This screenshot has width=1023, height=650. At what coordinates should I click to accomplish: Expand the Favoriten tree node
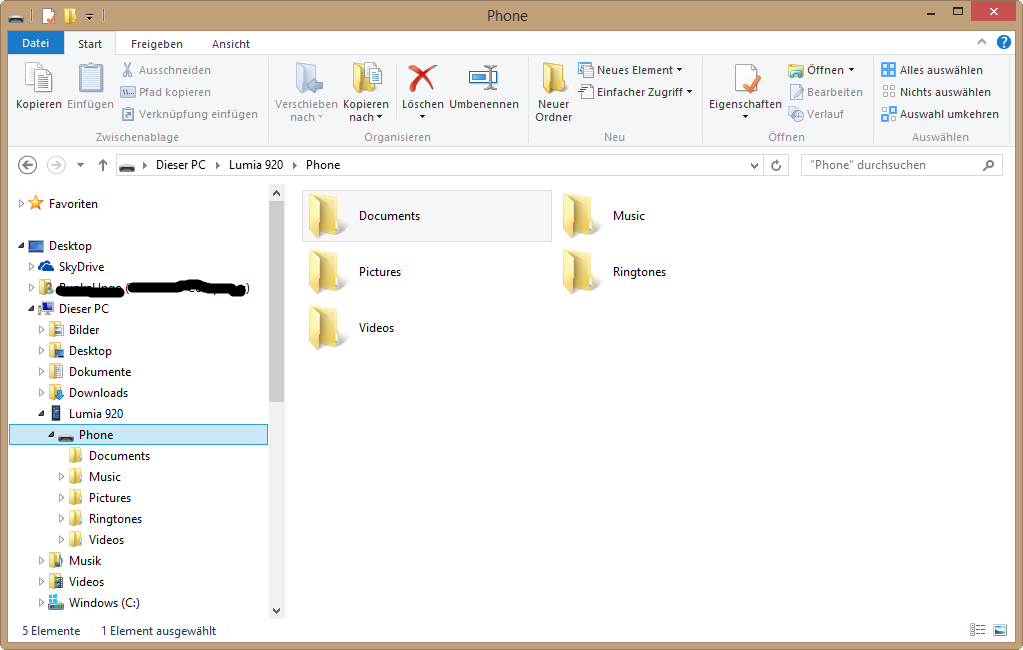coord(21,204)
